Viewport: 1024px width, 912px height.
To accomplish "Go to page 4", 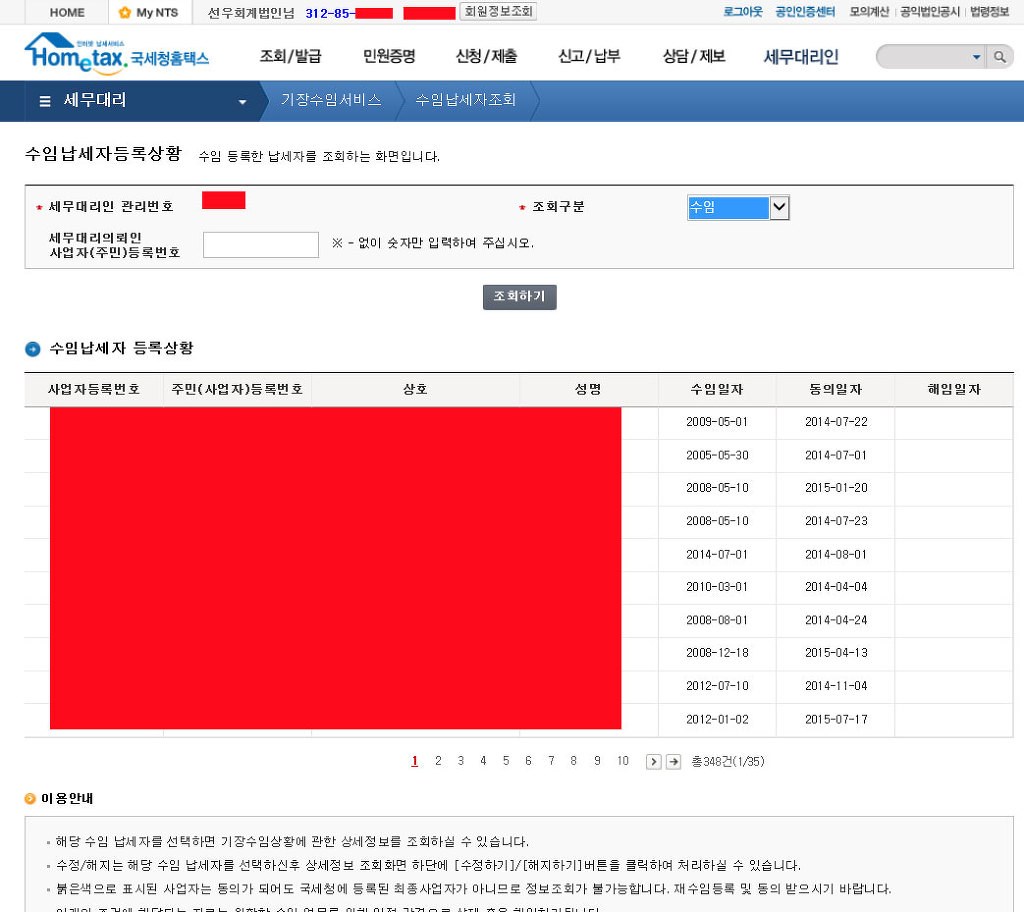I will pyautogui.click(x=483, y=761).
